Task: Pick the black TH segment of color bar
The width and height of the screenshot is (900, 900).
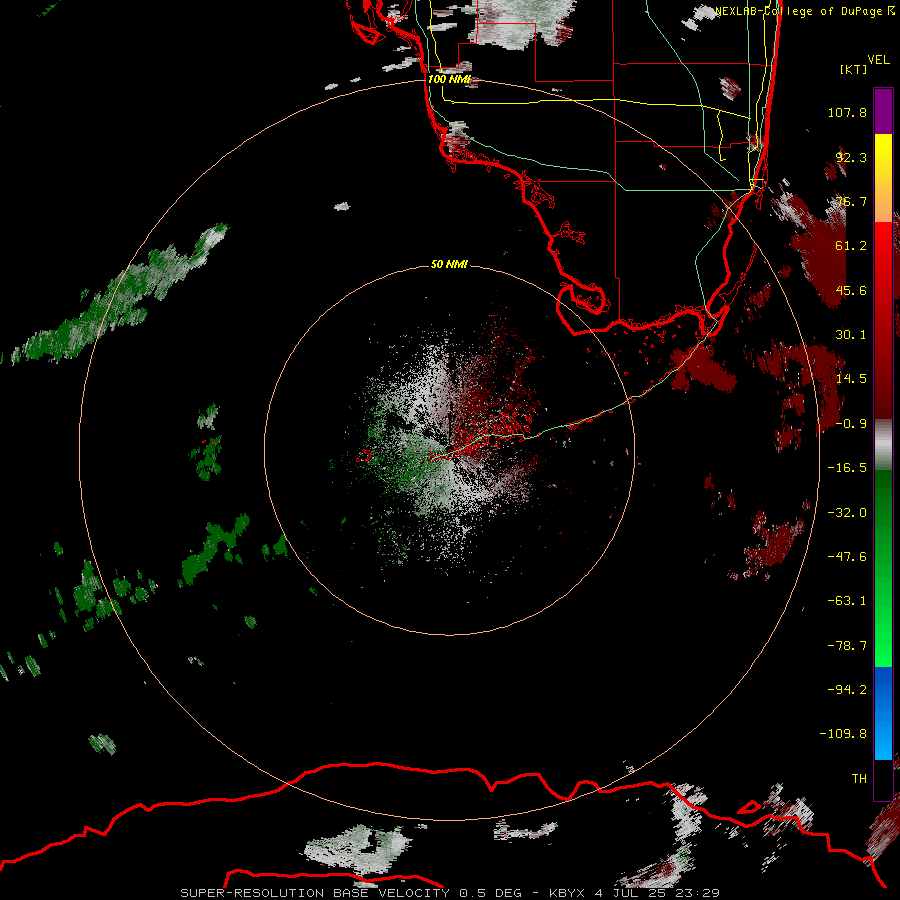Action: click(x=883, y=779)
